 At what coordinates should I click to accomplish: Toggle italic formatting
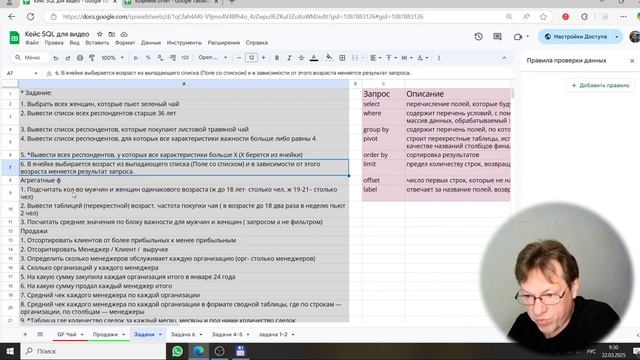(289, 58)
